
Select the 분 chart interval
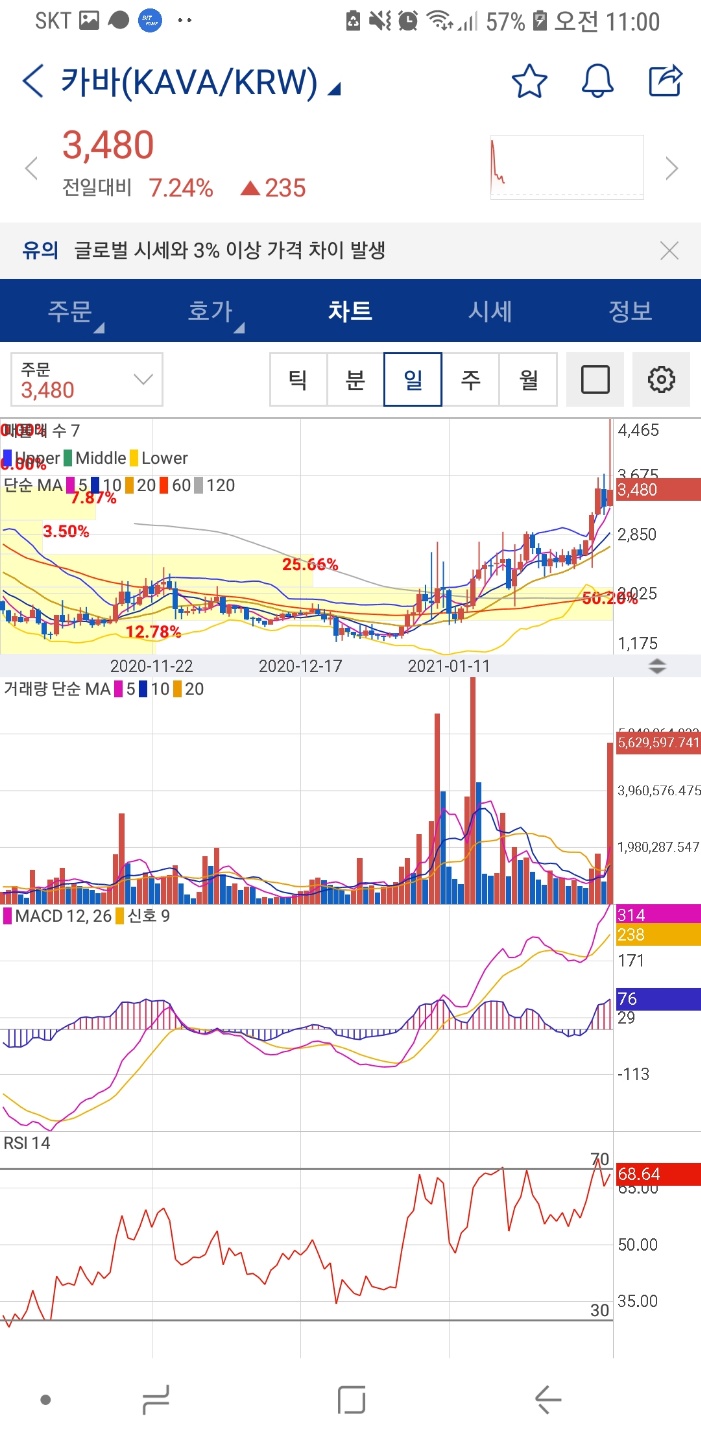[x=355, y=380]
